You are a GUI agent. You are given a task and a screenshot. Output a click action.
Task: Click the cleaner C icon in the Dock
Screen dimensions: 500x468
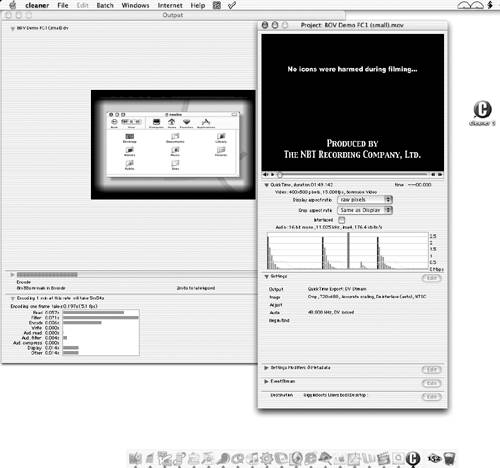coord(413,458)
